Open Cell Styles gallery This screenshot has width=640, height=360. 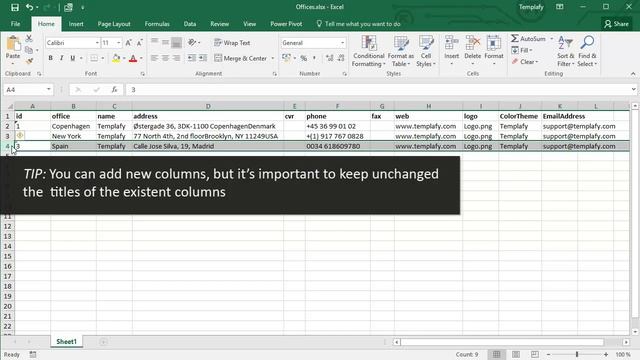(426, 51)
